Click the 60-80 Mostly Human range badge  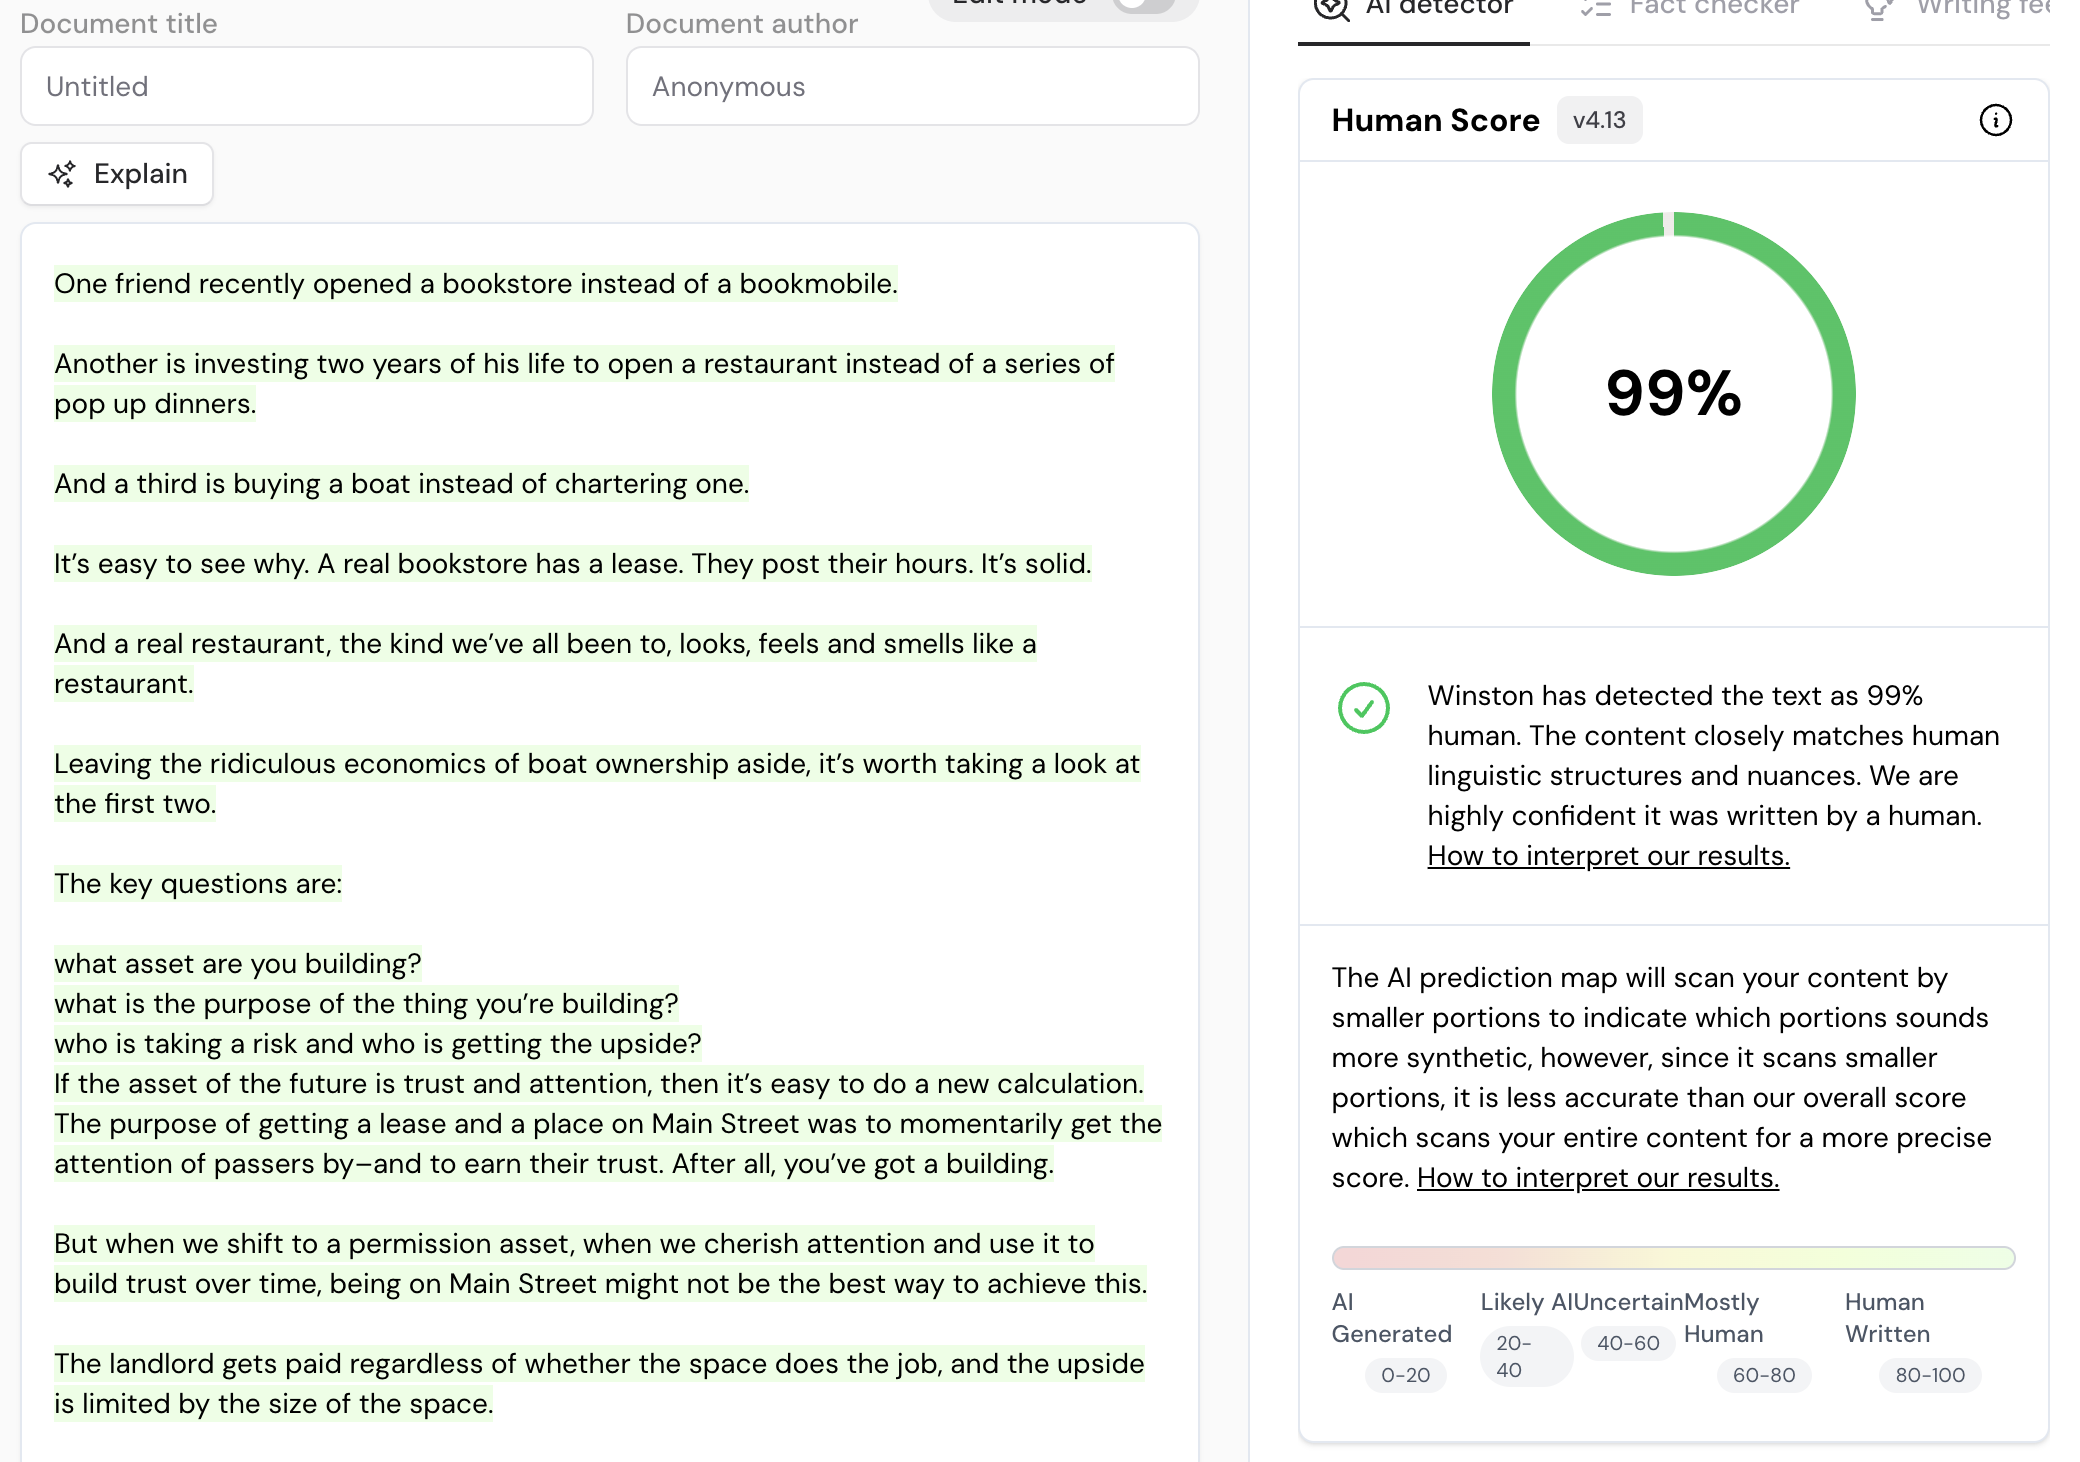1764,1375
